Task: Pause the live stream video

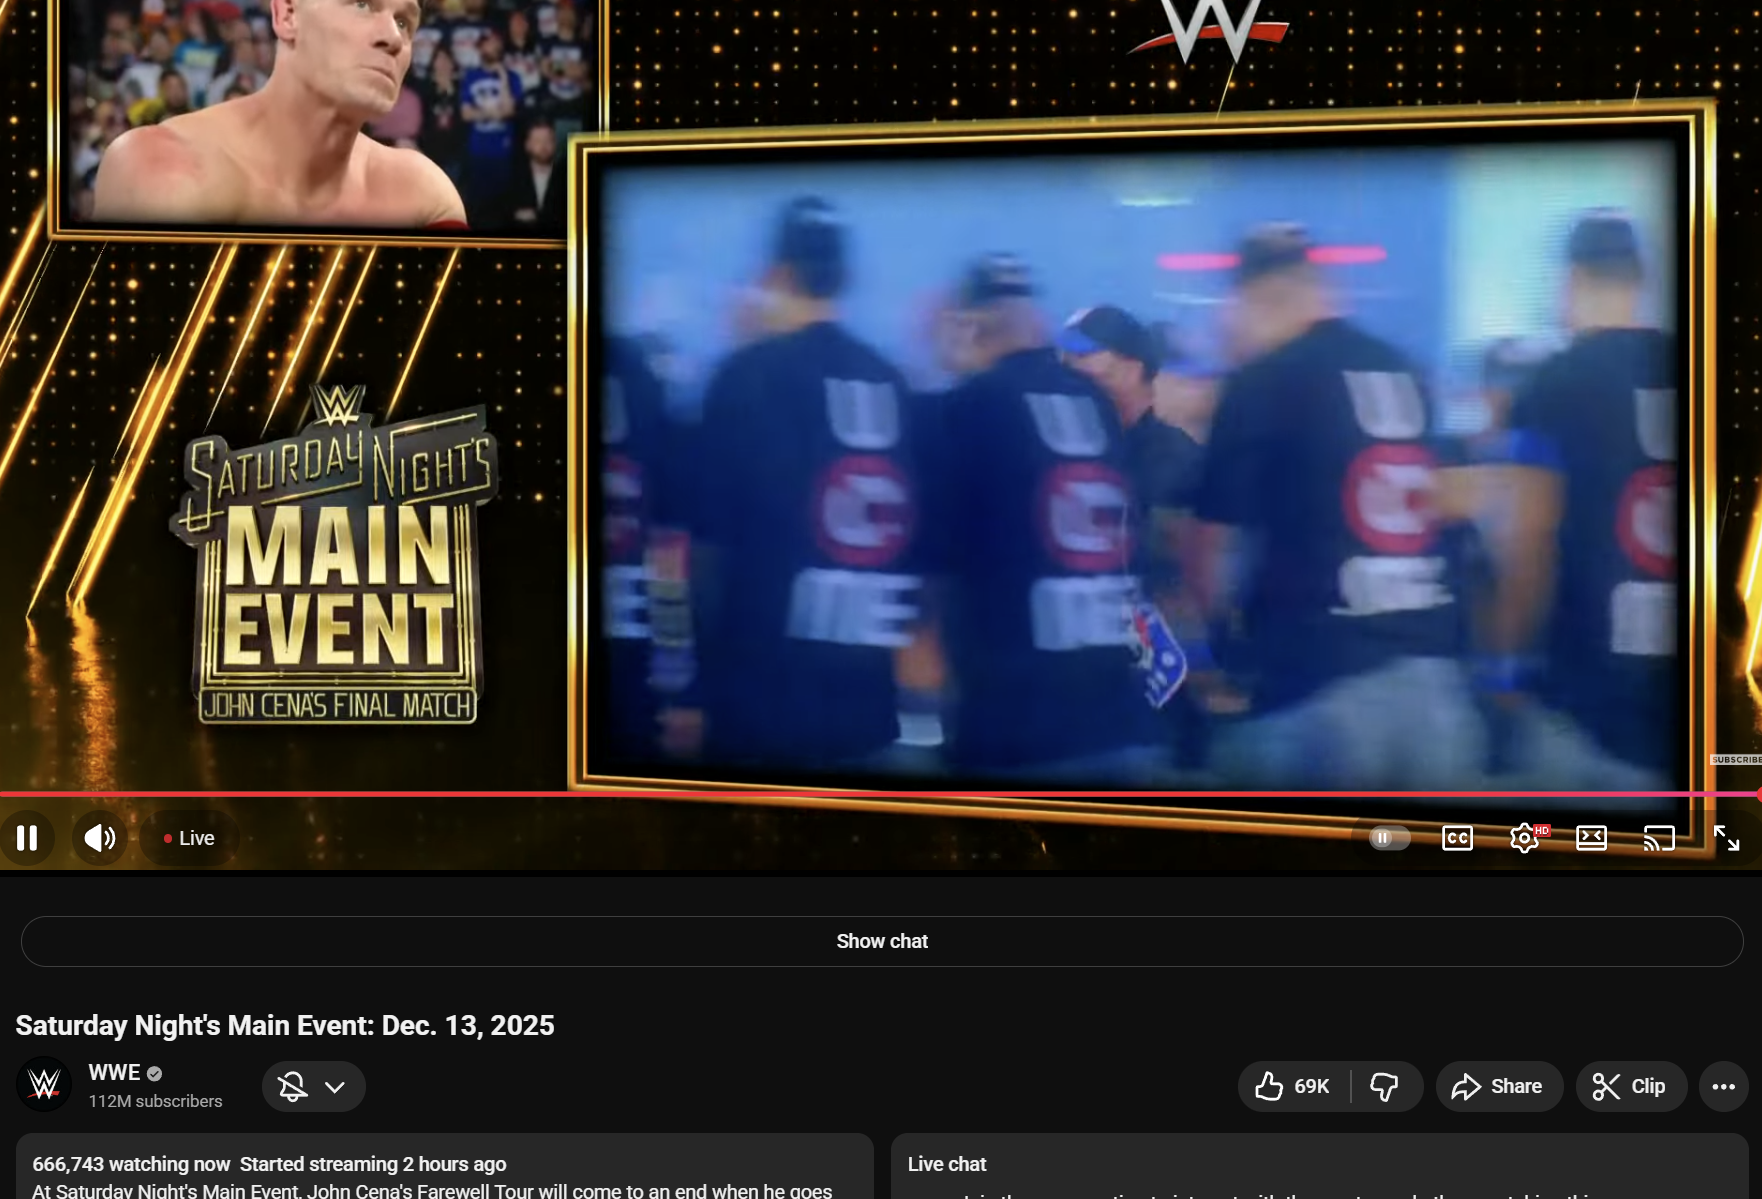Action: click(x=27, y=838)
